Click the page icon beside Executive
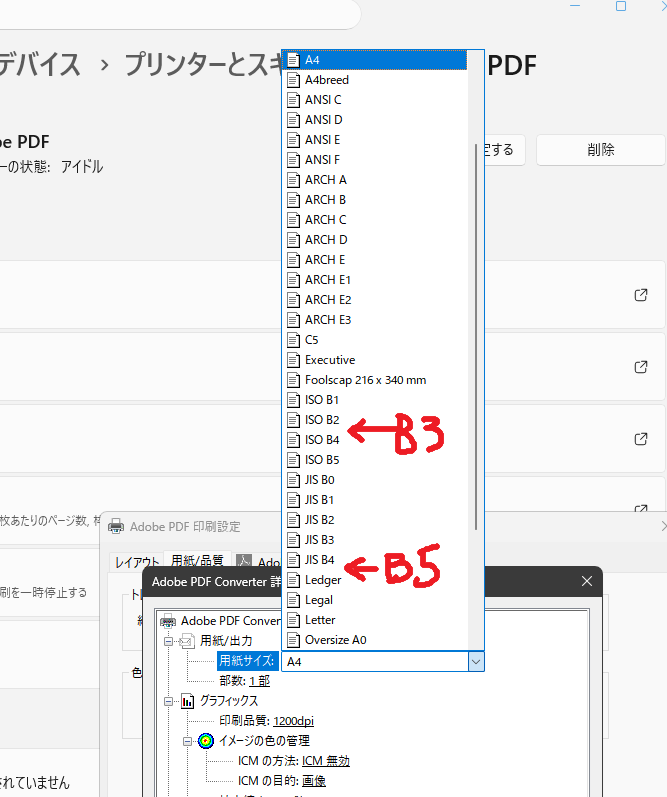 click(293, 360)
